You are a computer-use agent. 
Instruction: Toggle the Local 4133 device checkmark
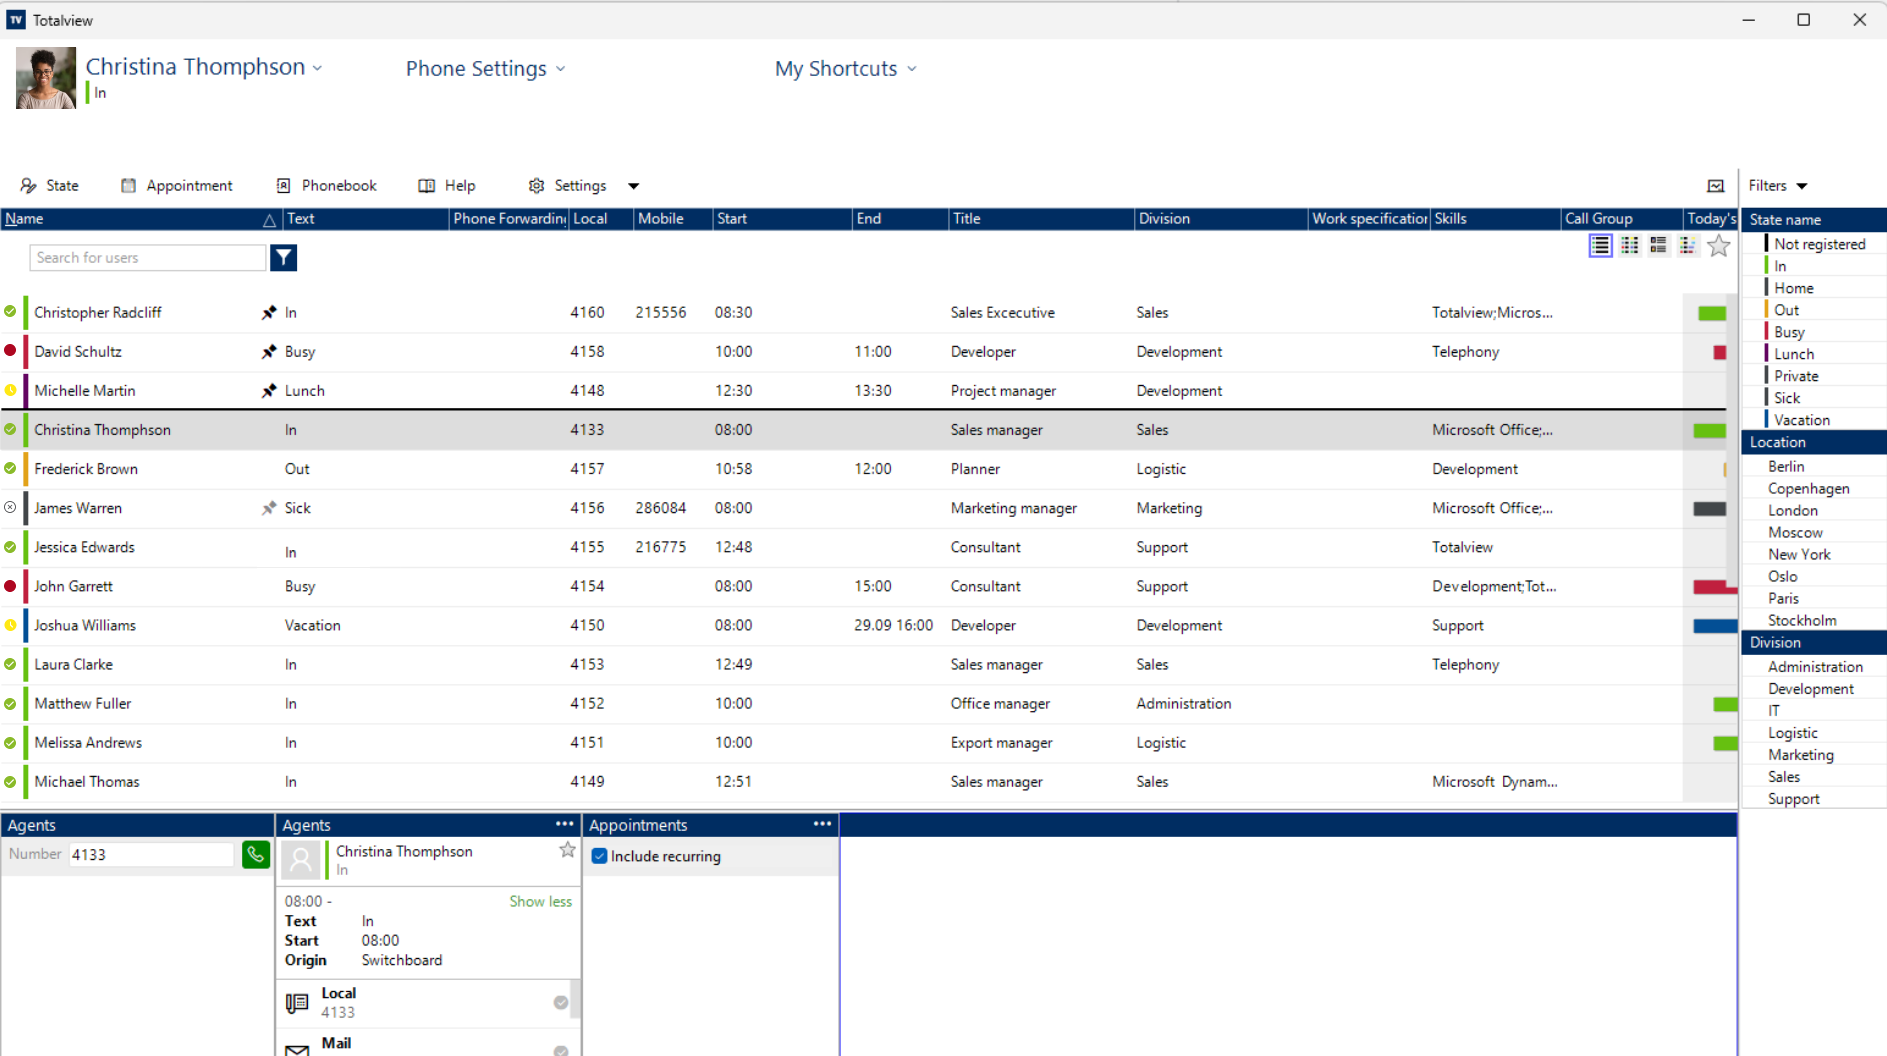coord(561,1002)
